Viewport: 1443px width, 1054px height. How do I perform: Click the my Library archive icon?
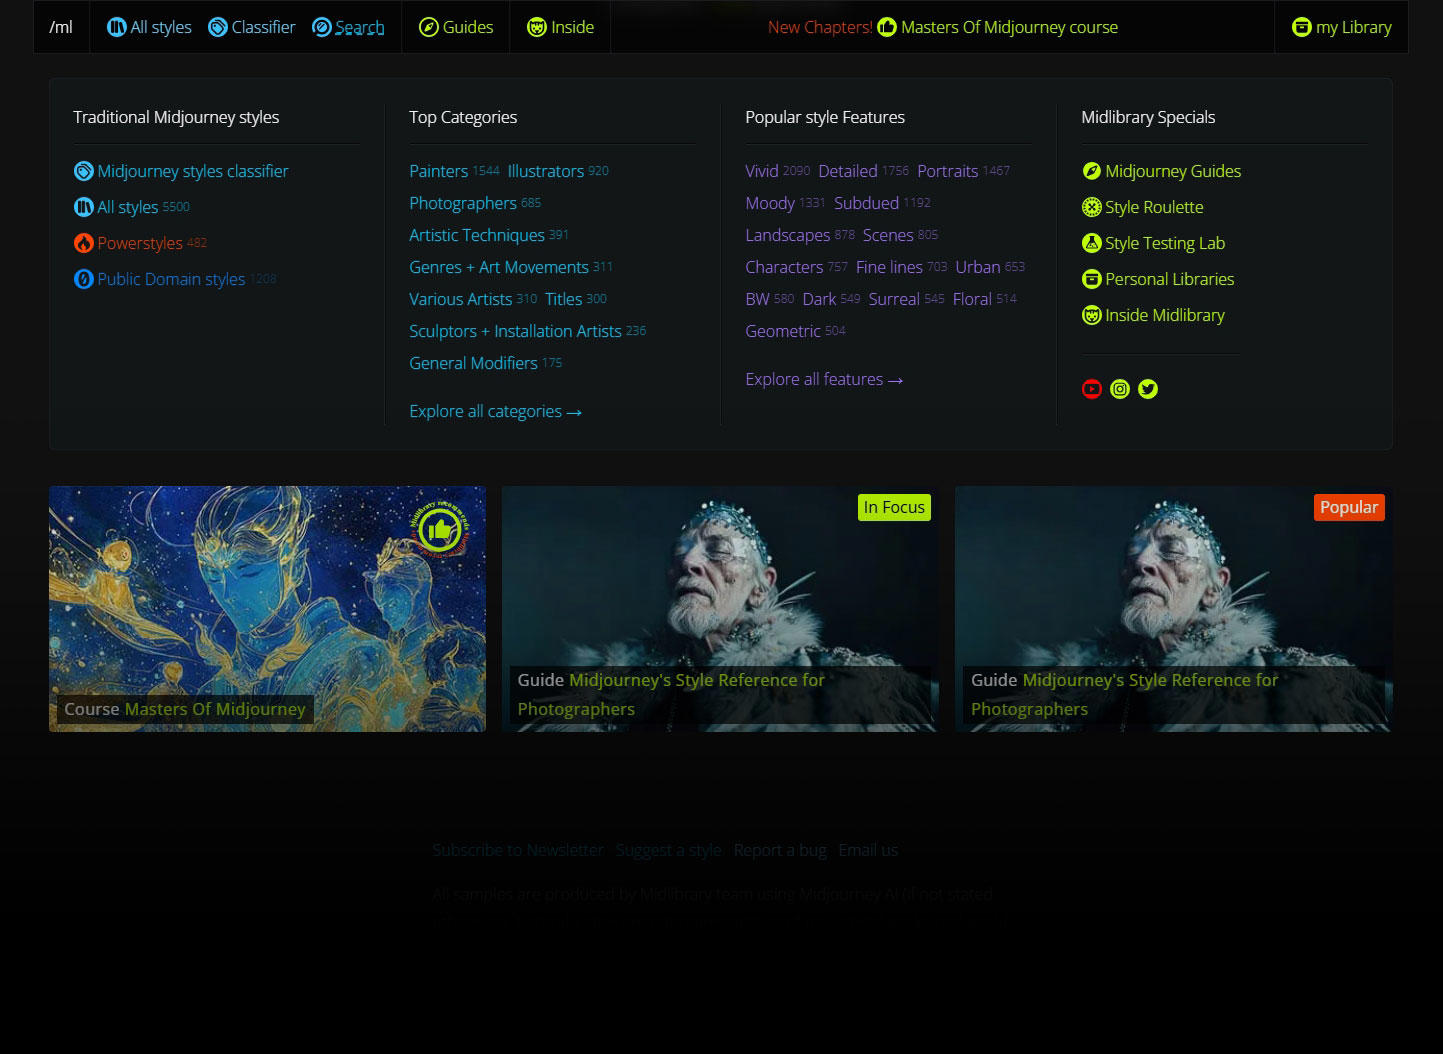(1302, 27)
